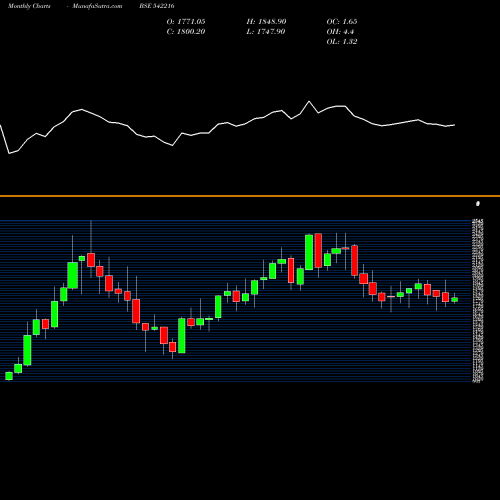Click the highest peak of the white line chart
The image size is (500, 500).
309,101
